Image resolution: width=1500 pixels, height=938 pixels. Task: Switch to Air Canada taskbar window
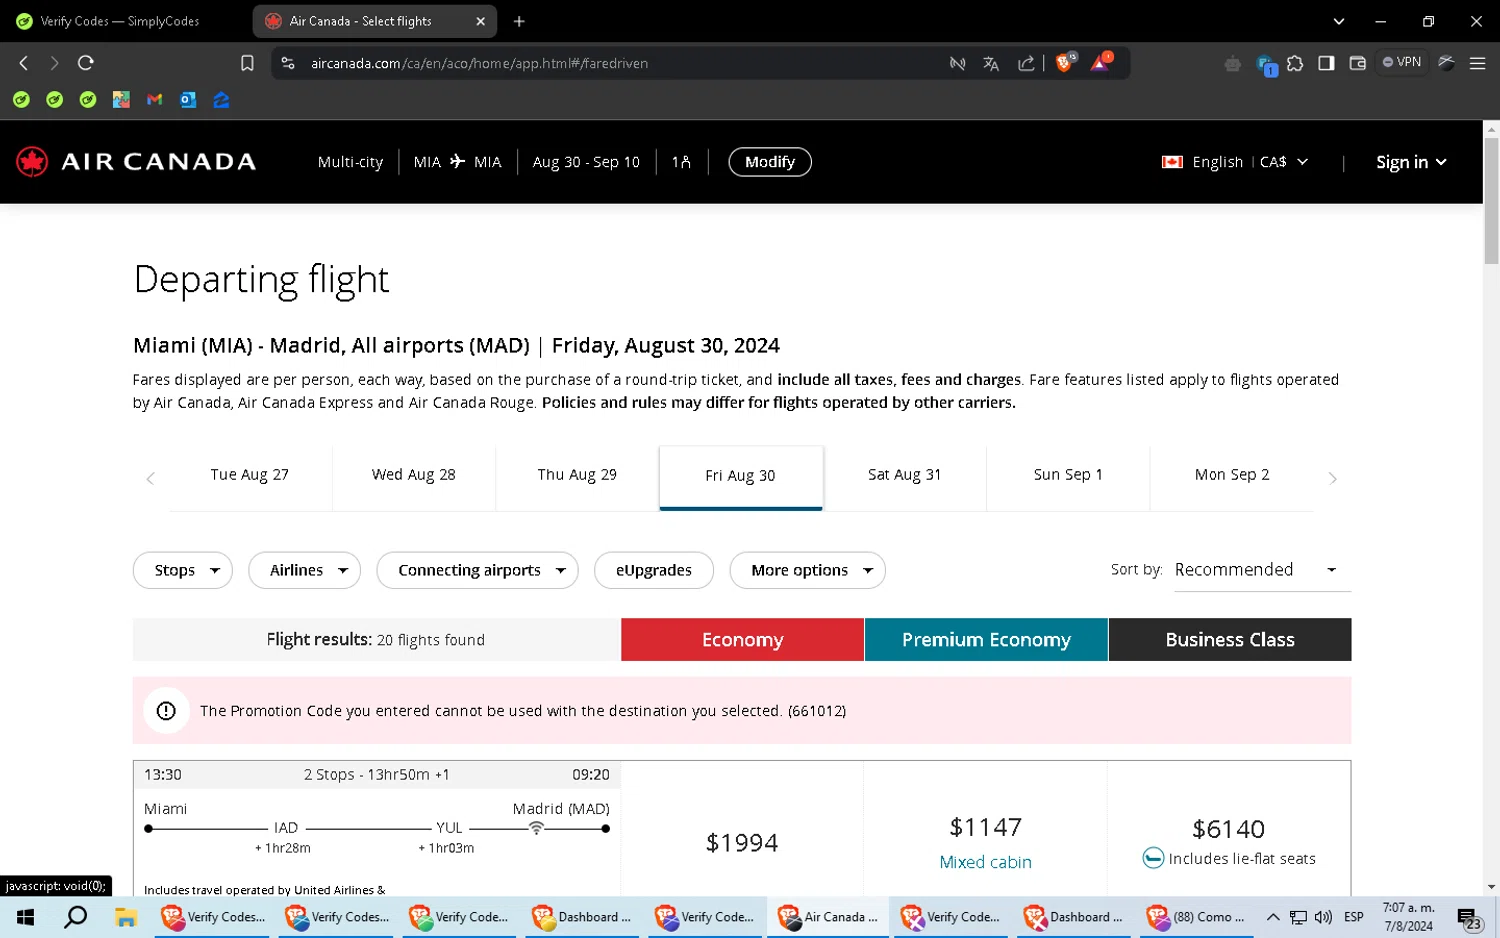tap(828, 917)
